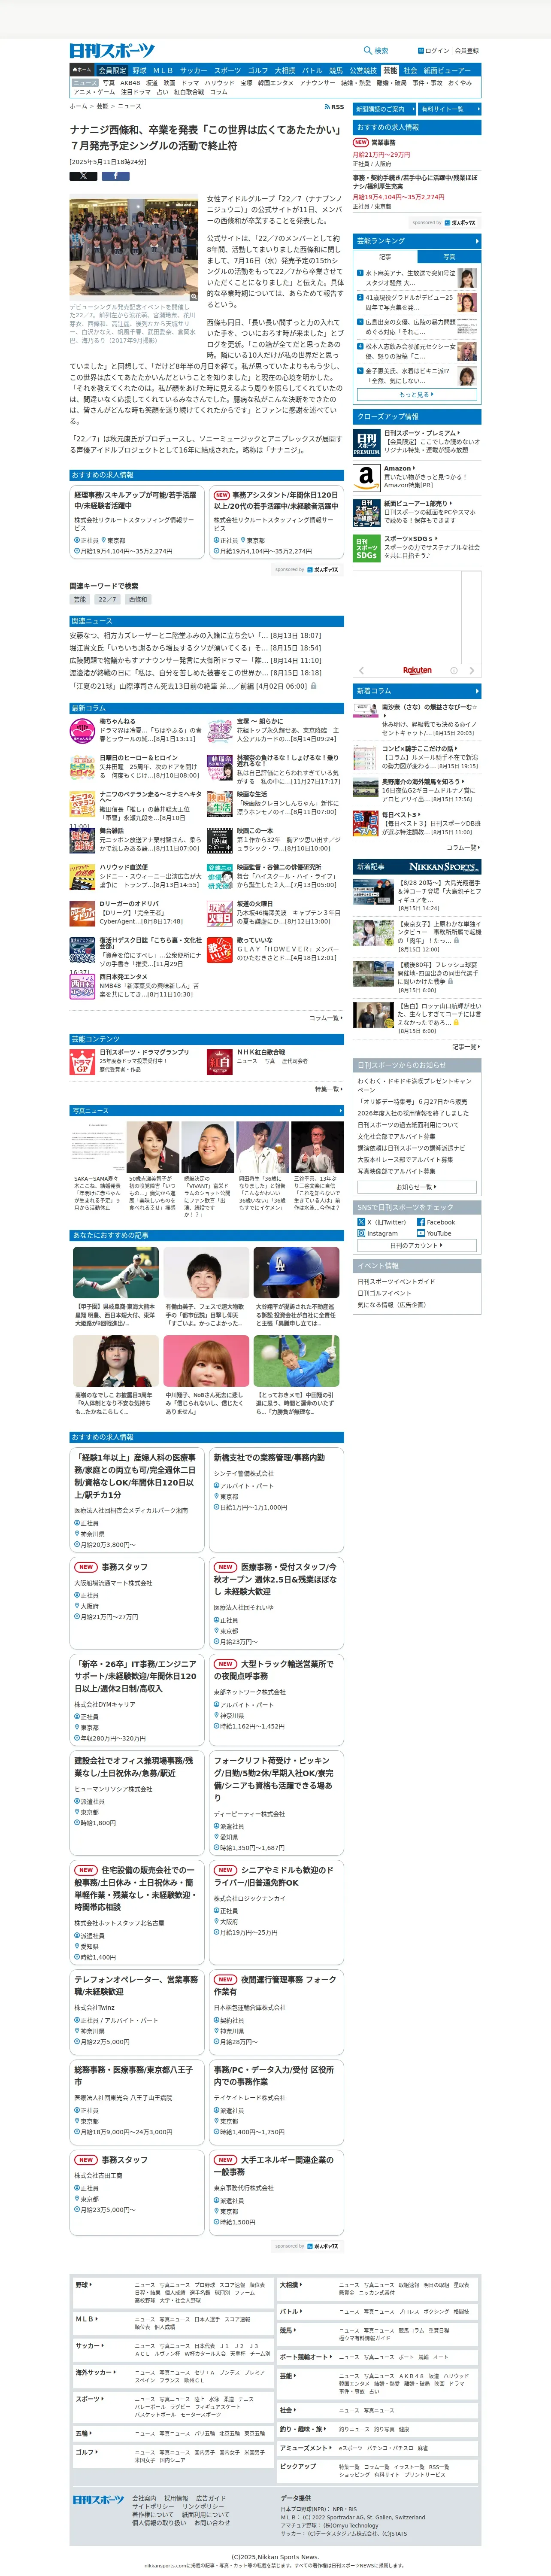551x2576 pixels.
Task: Click the ニュース breadcrumb
Action: tap(129, 106)
